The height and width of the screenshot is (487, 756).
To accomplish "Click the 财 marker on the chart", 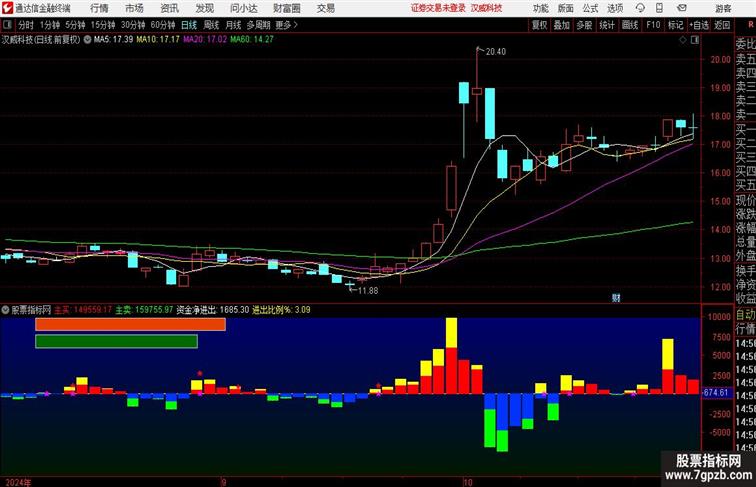I will coord(616,298).
